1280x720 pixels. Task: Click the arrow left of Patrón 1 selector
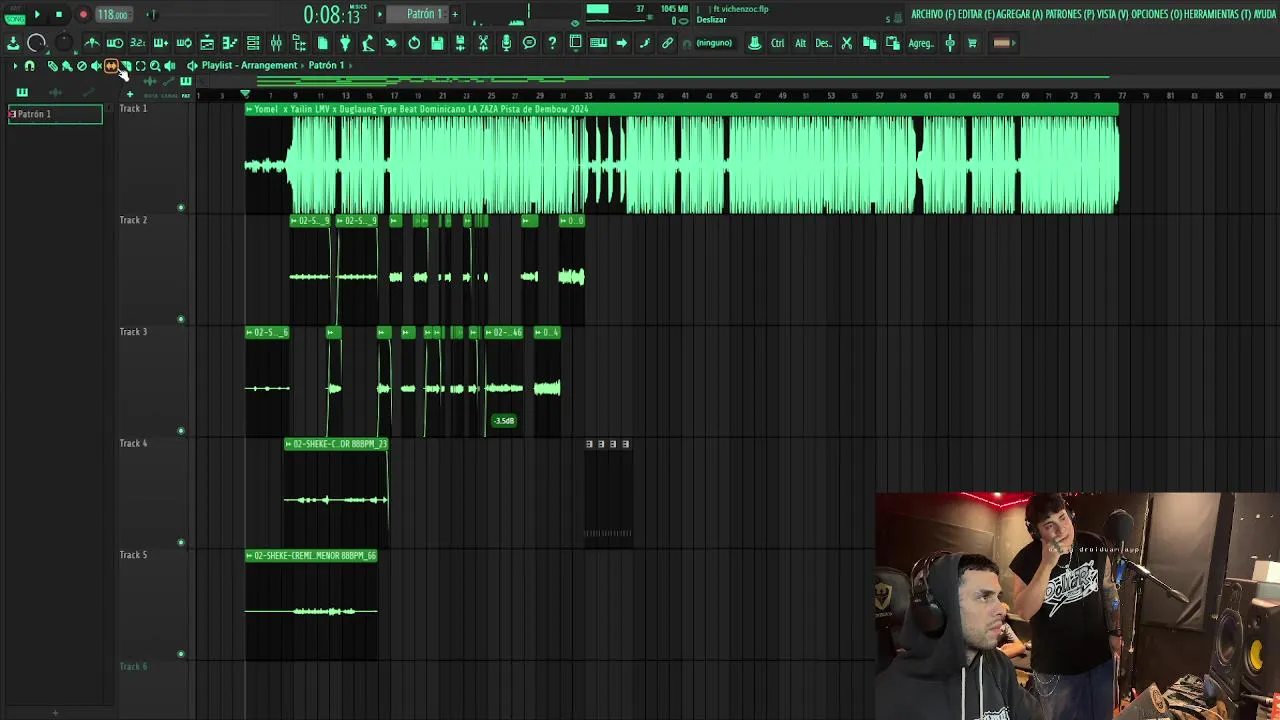click(x=379, y=14)
